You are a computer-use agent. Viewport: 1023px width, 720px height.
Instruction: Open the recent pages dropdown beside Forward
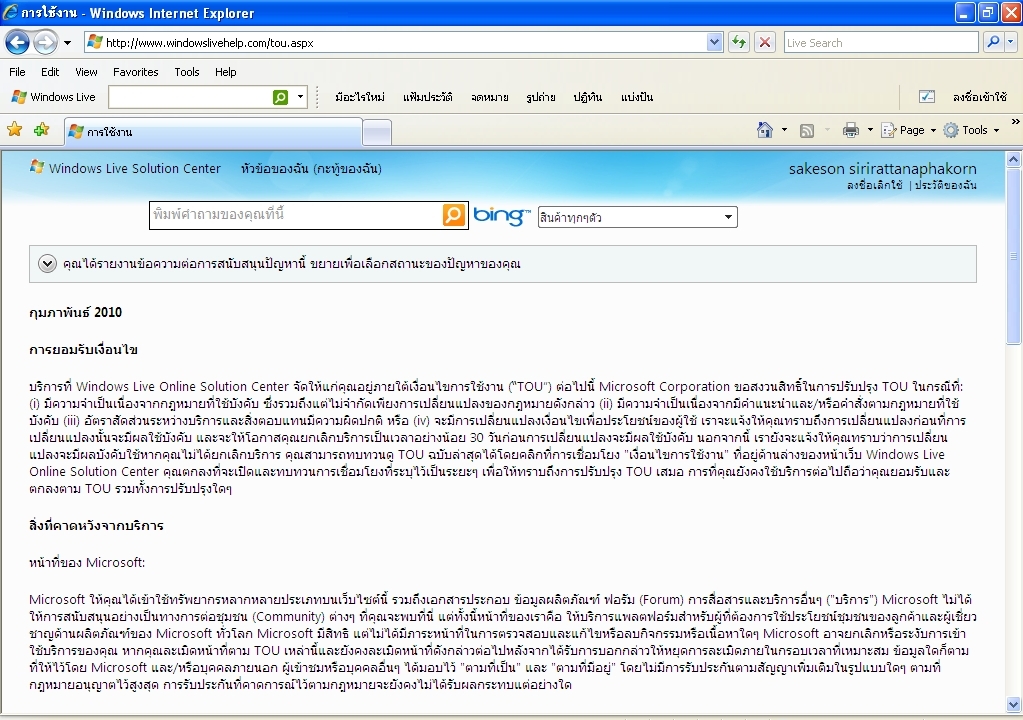pyautogui.click(x=67, y=43)
